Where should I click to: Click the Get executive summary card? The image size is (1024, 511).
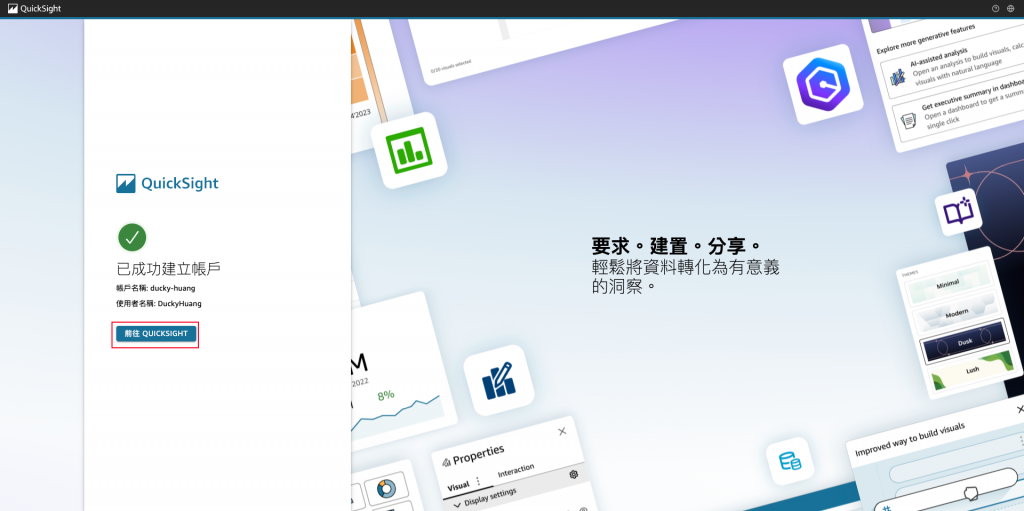[958, 110]
